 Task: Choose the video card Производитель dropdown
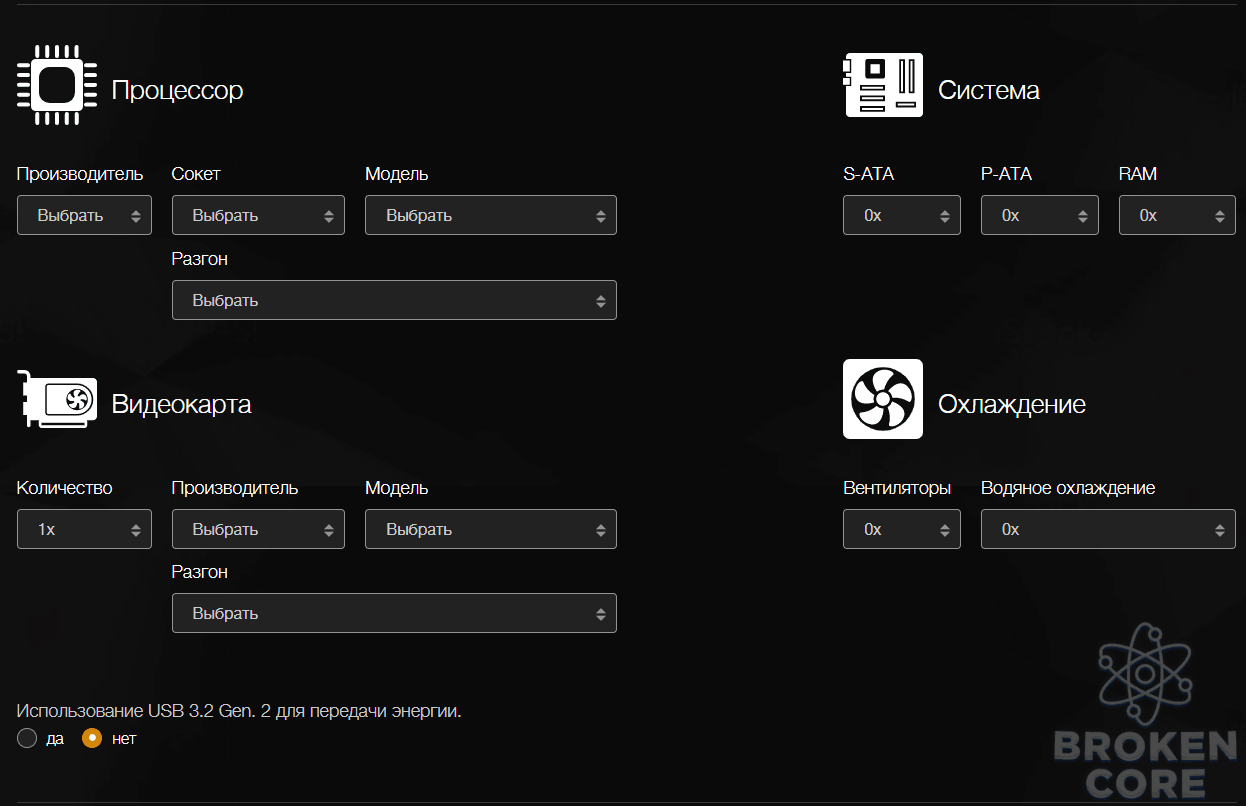pyautogui.click(x=258, y=529)
